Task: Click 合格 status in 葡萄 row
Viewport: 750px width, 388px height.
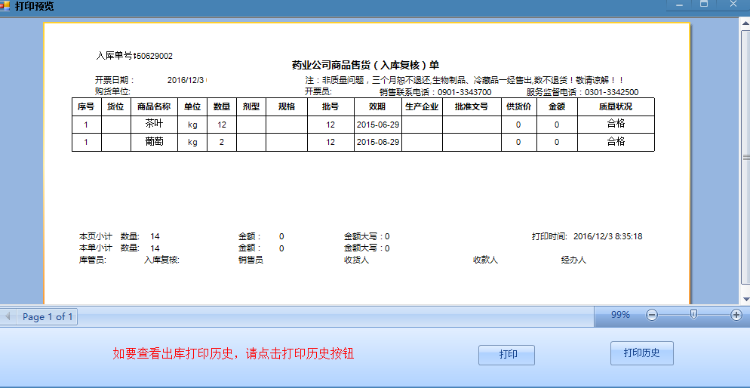Action: coord(616,142)
